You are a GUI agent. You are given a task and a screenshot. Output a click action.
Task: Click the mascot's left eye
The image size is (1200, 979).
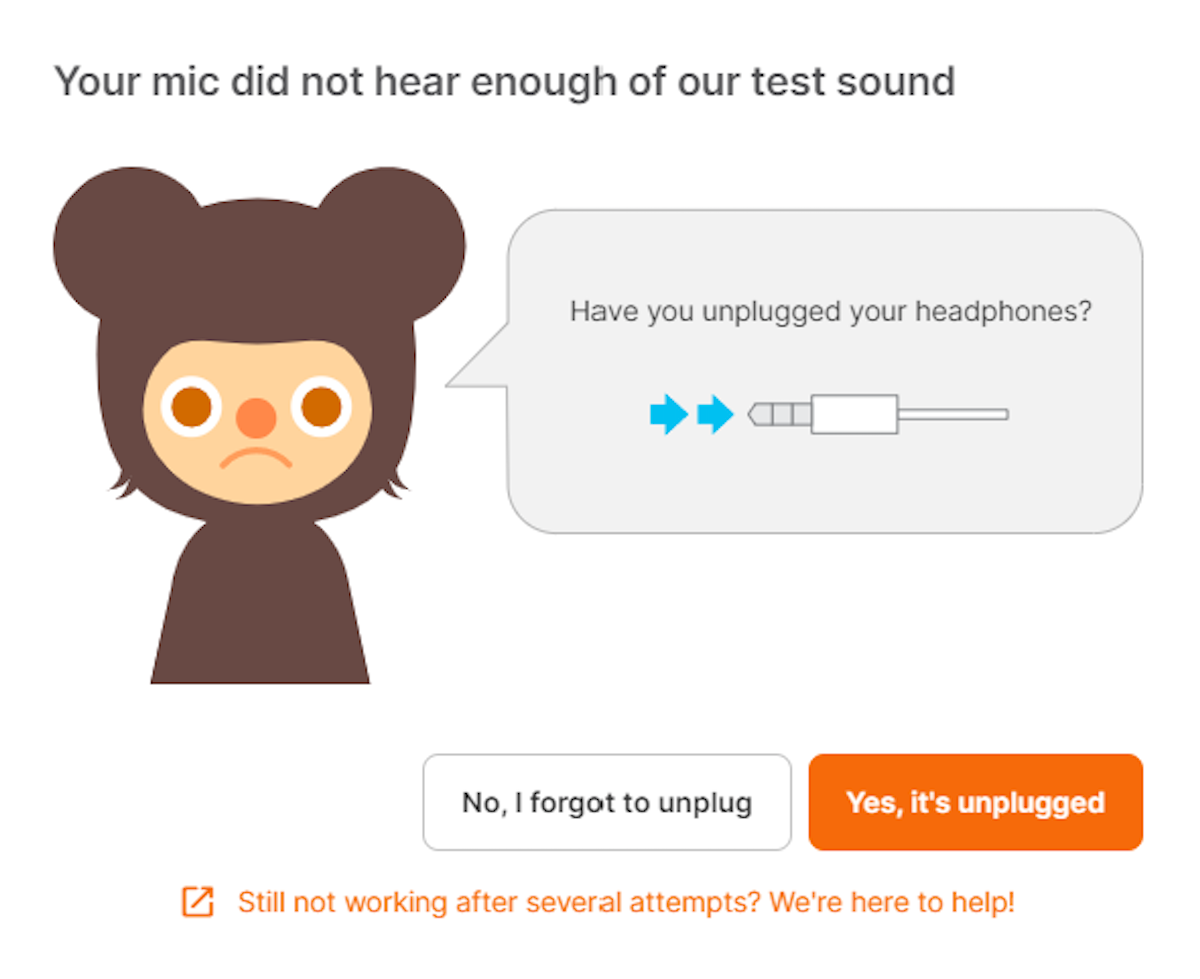(190, 407)
